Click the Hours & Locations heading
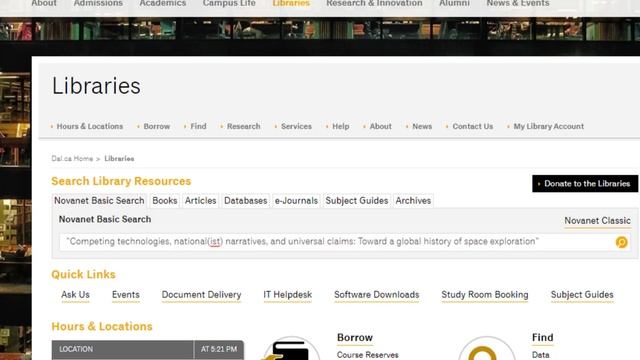The height and width of the screenshot is (360, 640). coord(102,327)
